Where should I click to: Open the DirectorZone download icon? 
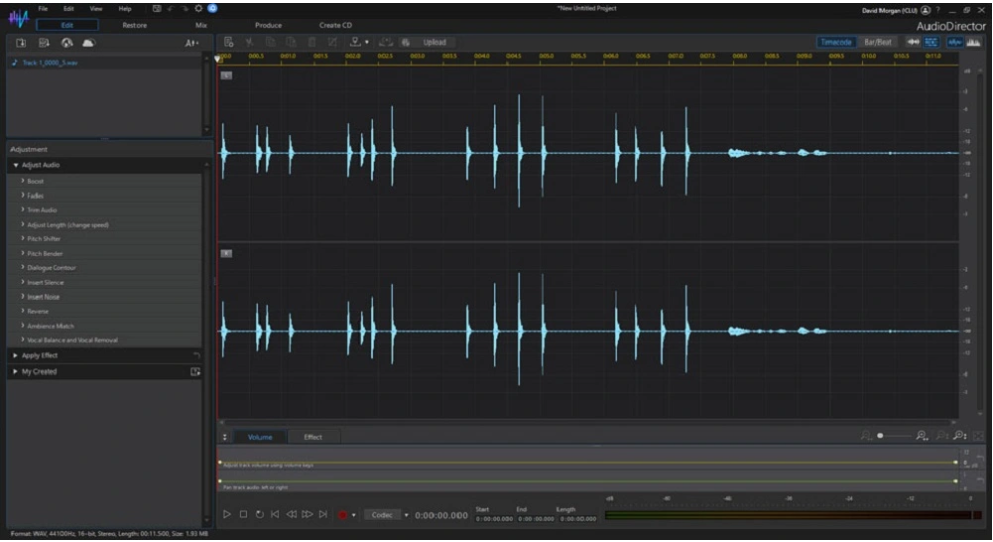[66, 43]
